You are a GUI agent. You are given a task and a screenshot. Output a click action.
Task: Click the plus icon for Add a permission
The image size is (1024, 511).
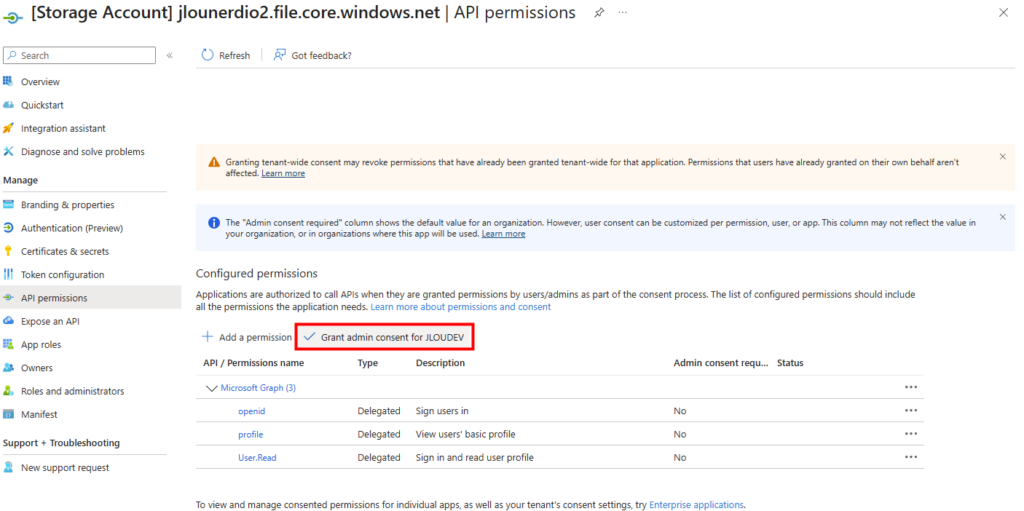click(208, 337)
